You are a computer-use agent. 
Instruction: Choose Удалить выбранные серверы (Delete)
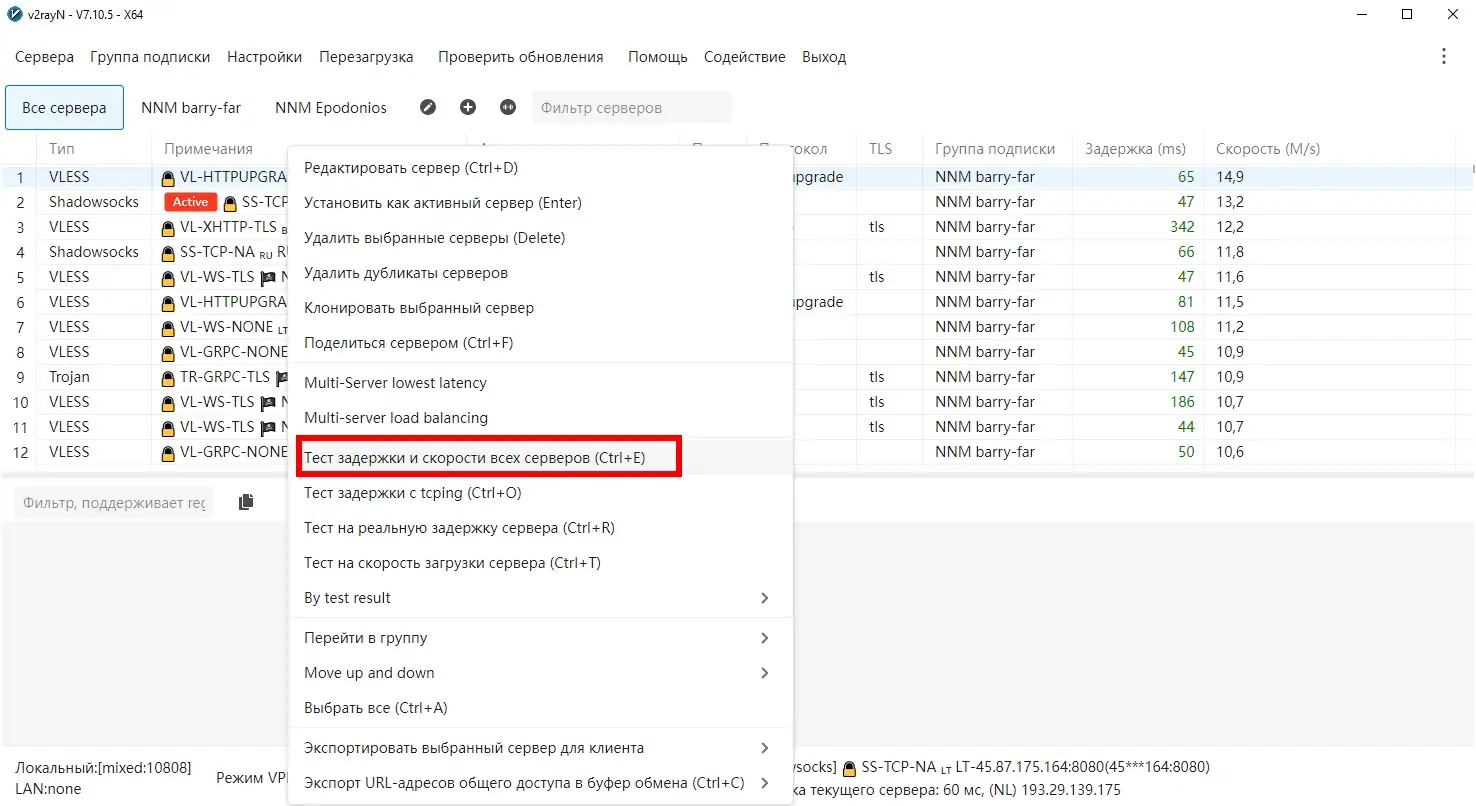tap(540, 238)
